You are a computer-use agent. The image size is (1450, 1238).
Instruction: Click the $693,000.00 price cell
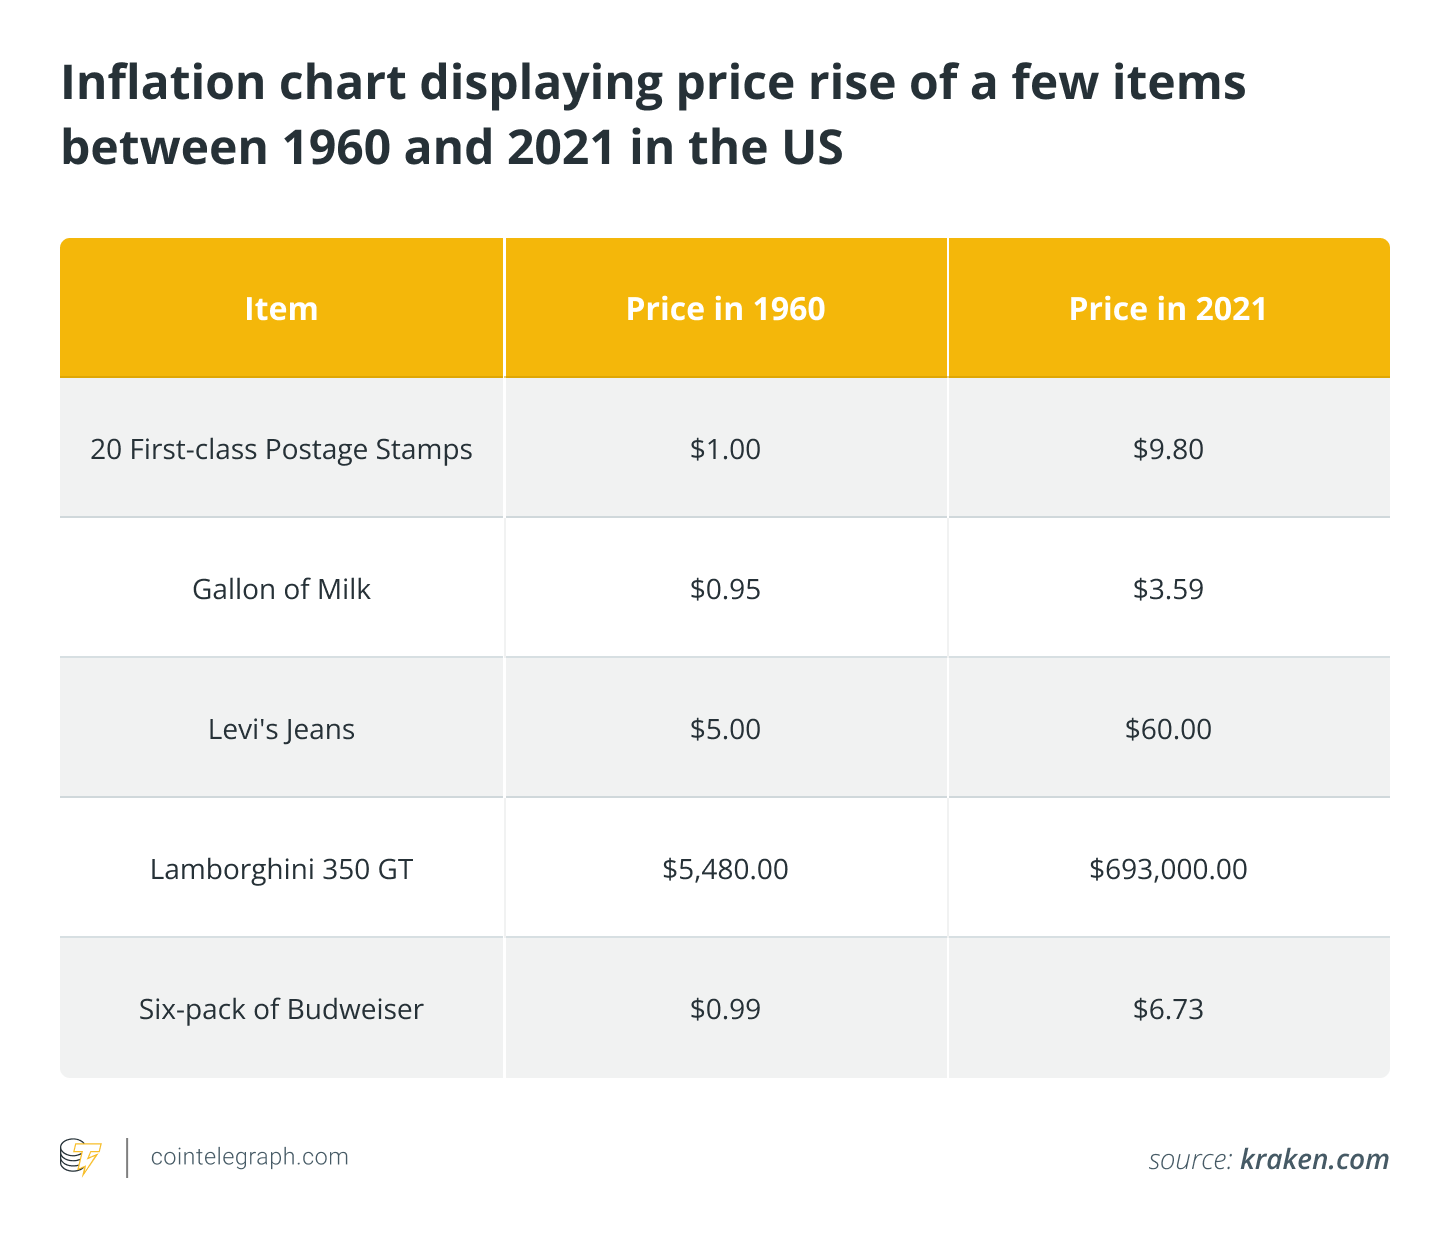pos(1169,869)
